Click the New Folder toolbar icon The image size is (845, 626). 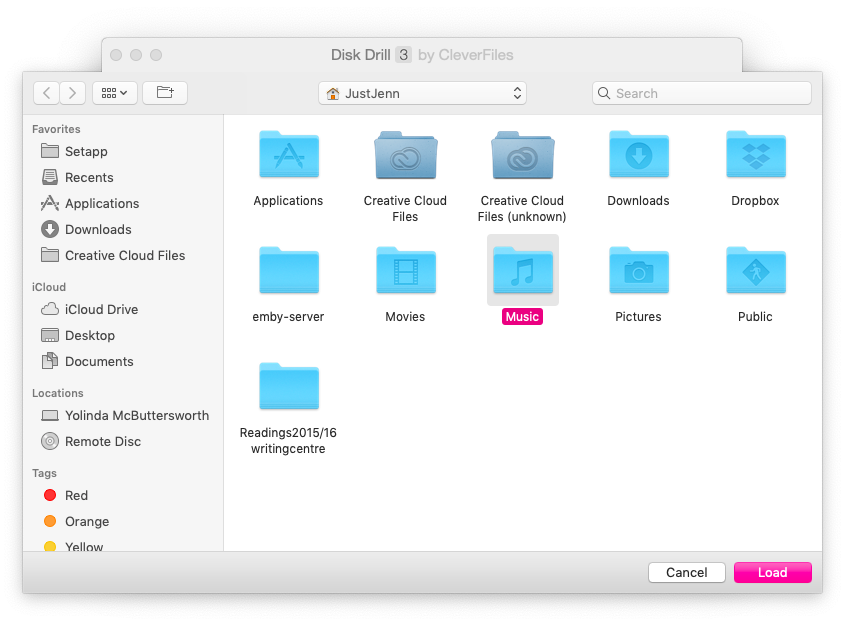[x=163, y=92]
